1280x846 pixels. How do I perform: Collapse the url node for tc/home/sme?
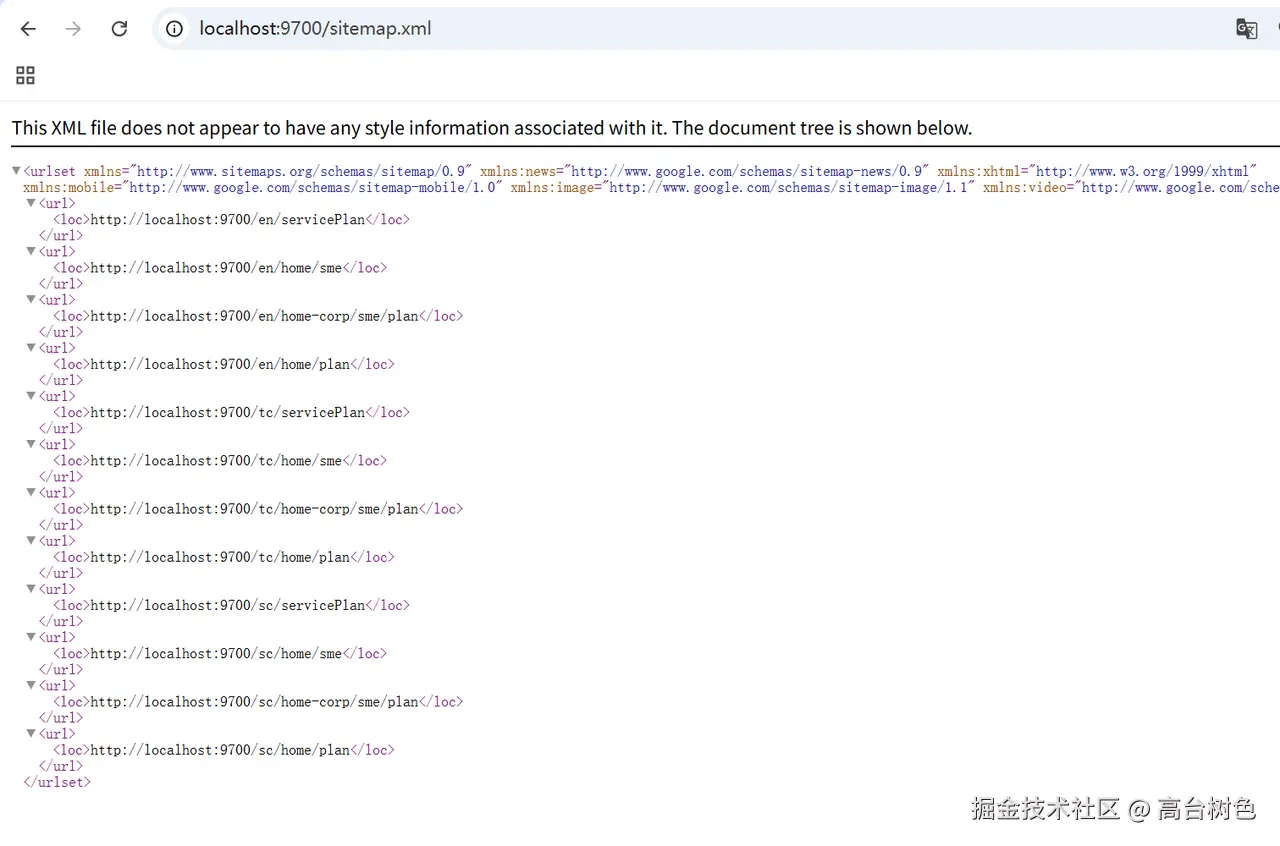[x=31, y=444]
